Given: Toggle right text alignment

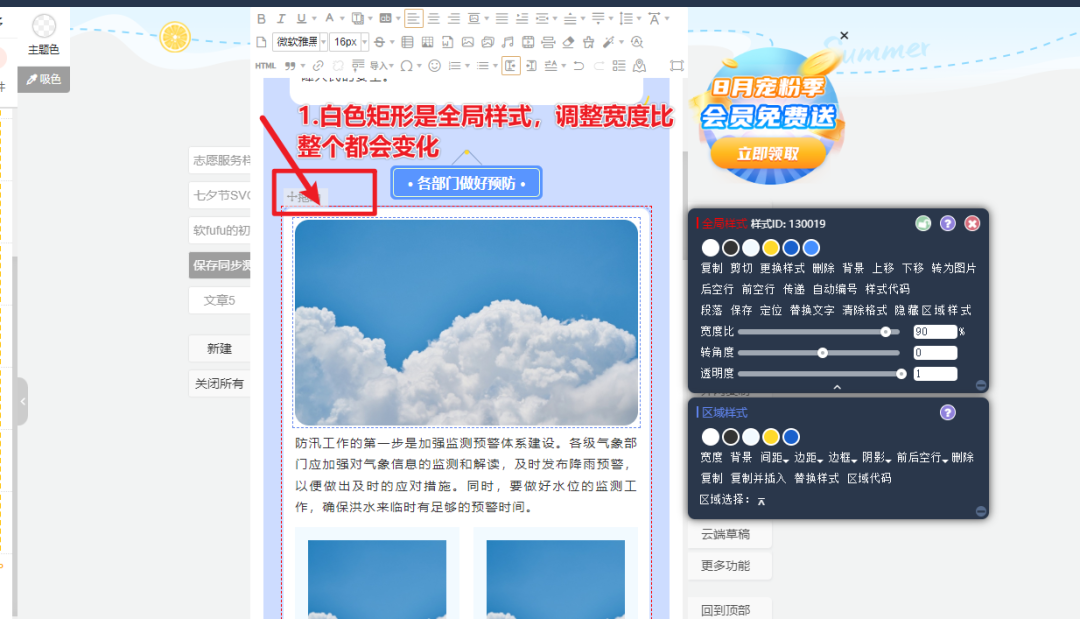Looking at the screenshot, I should [x=454, y=19].
